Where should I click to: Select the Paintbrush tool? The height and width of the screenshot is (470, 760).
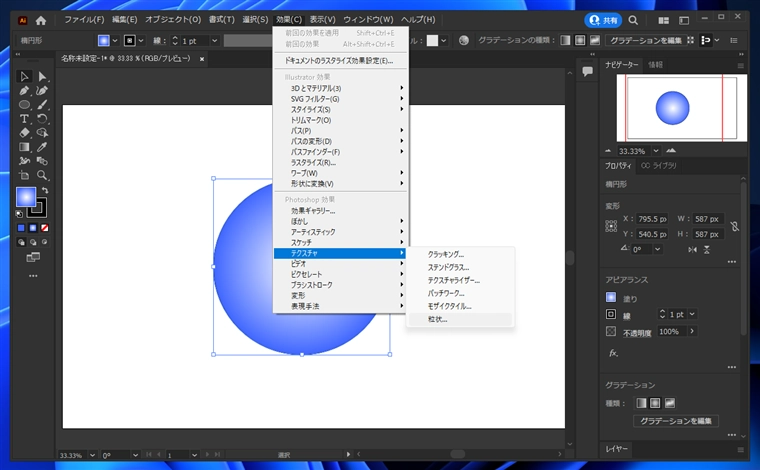click(x=42, y=105)
